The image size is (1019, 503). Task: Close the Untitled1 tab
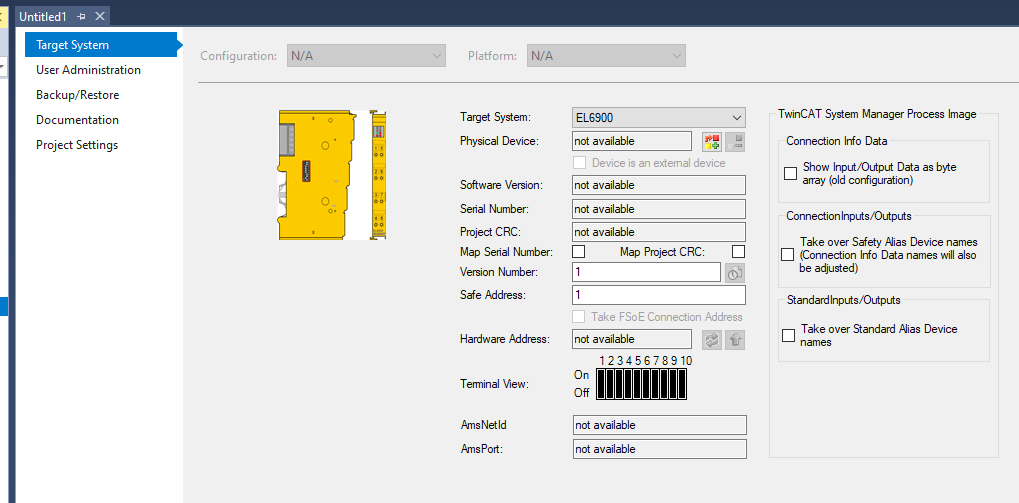tap(99, 16)
